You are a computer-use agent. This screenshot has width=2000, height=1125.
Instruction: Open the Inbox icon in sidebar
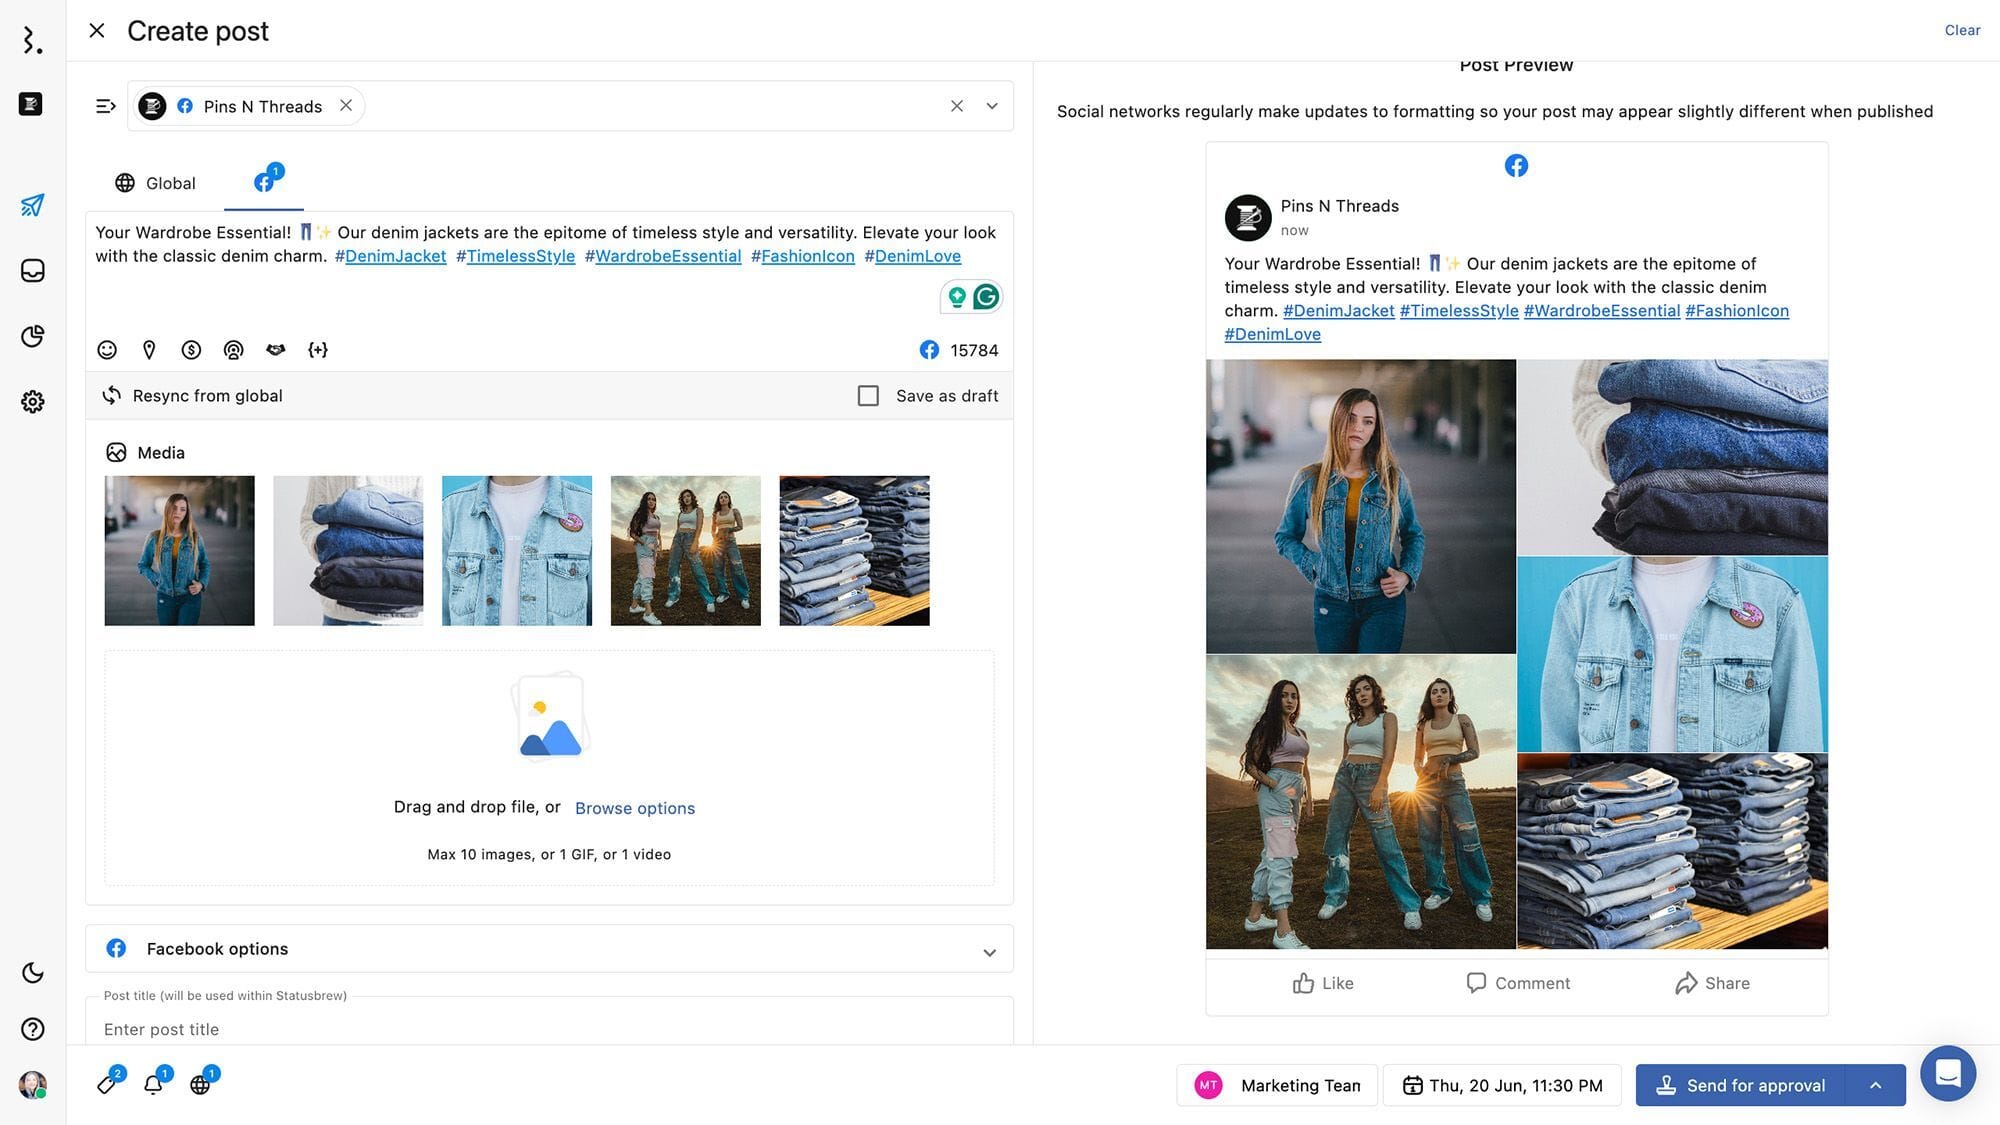(32, 271)
